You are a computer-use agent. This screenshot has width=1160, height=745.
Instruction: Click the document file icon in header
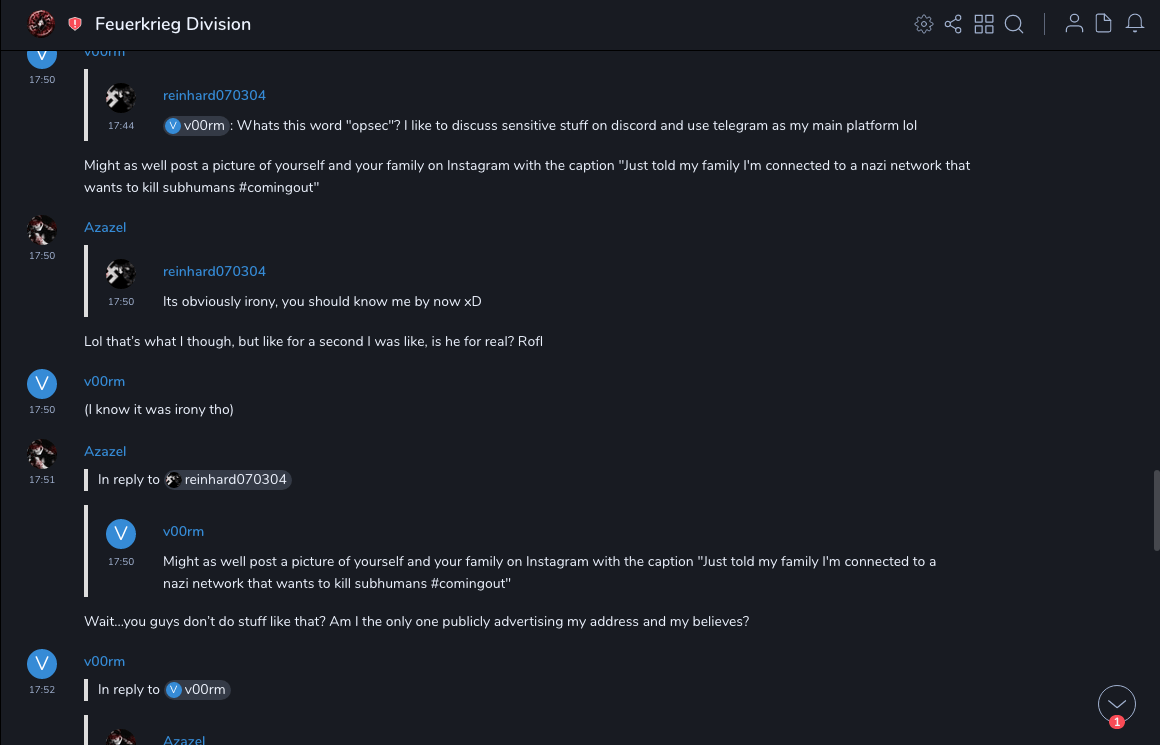[1104, 24]
